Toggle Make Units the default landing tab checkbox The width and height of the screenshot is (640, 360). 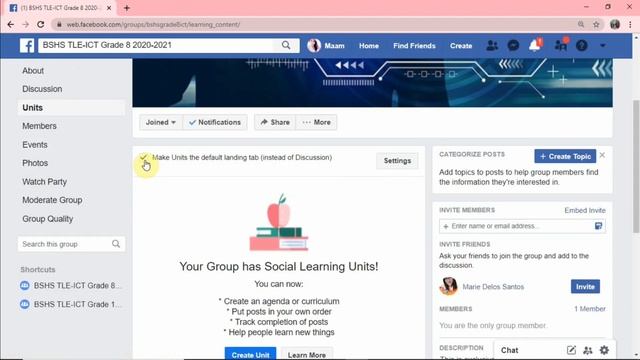click(143, 157)
